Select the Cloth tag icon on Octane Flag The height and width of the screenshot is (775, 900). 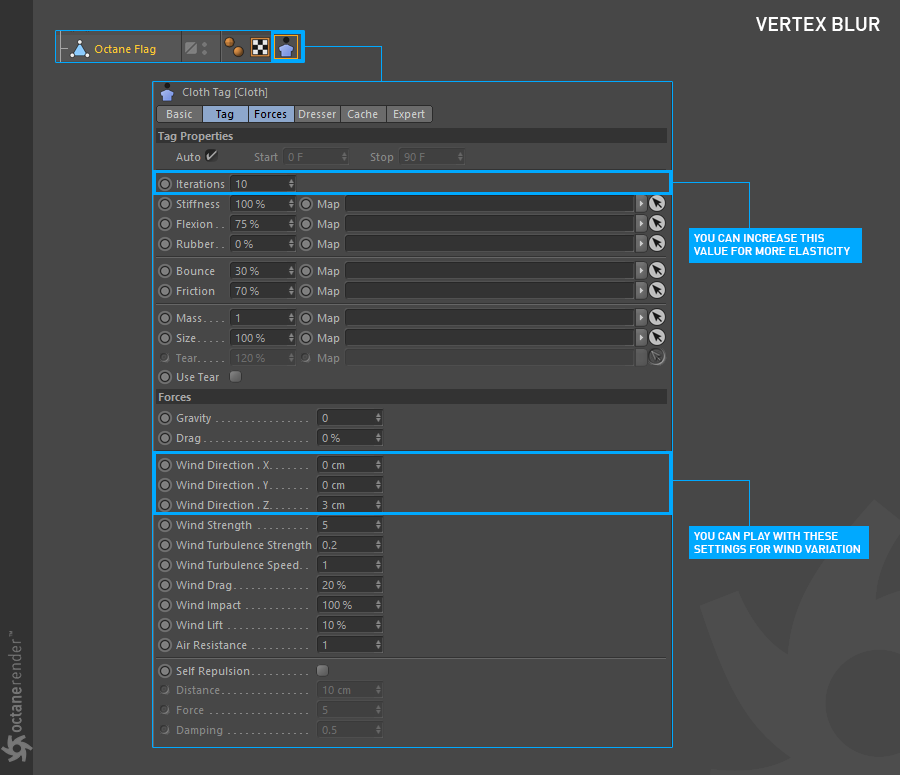click(x=286, y=47)
